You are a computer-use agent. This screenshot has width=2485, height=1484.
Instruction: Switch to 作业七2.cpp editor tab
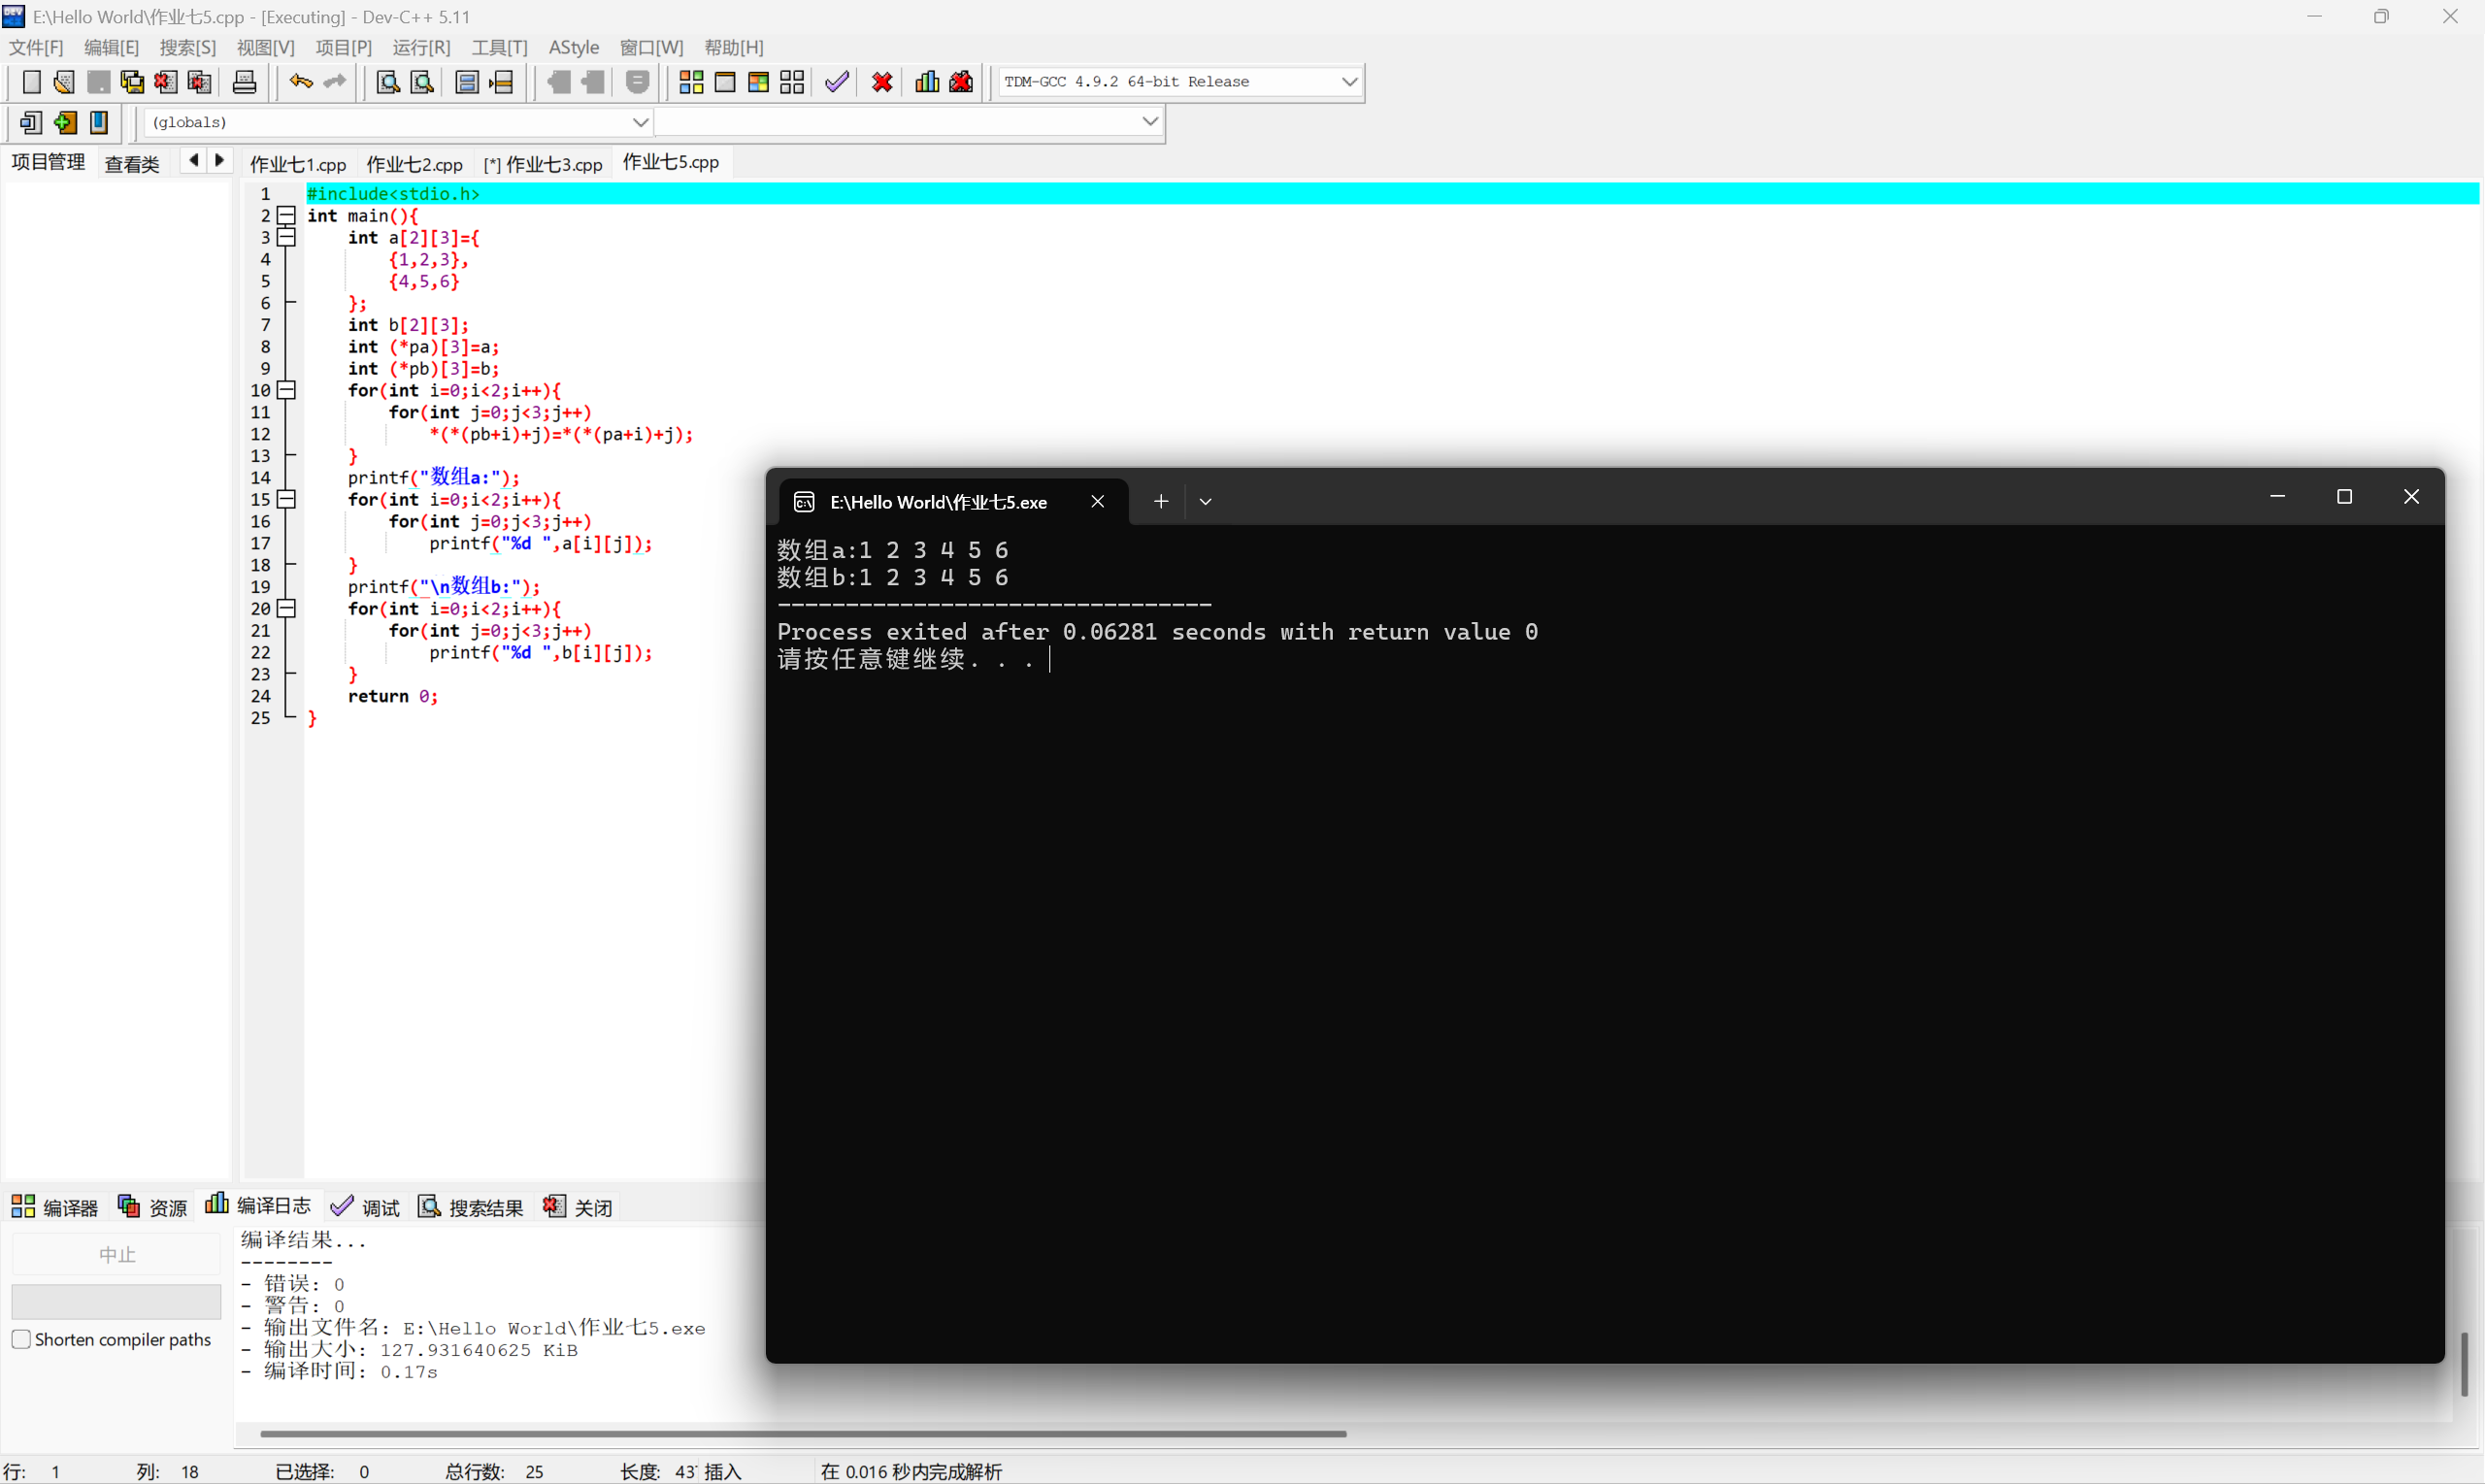click(414, 163)
